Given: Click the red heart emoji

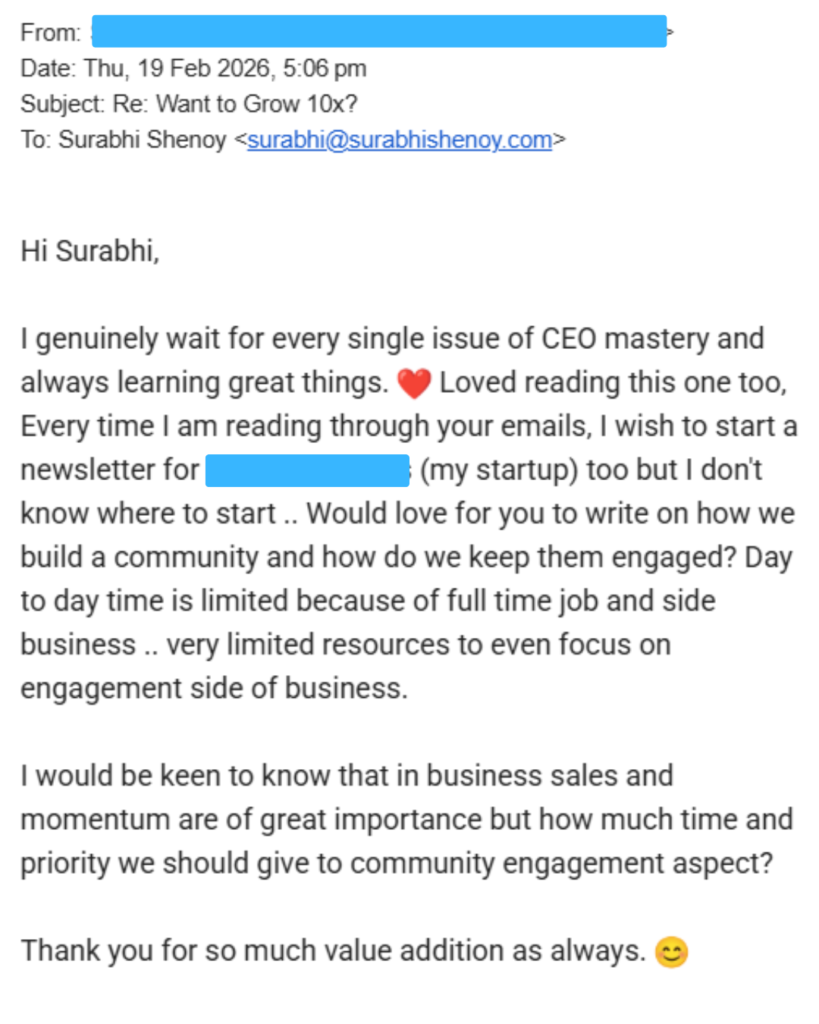Looking at the screenshot, I should (x=413, y=384).
